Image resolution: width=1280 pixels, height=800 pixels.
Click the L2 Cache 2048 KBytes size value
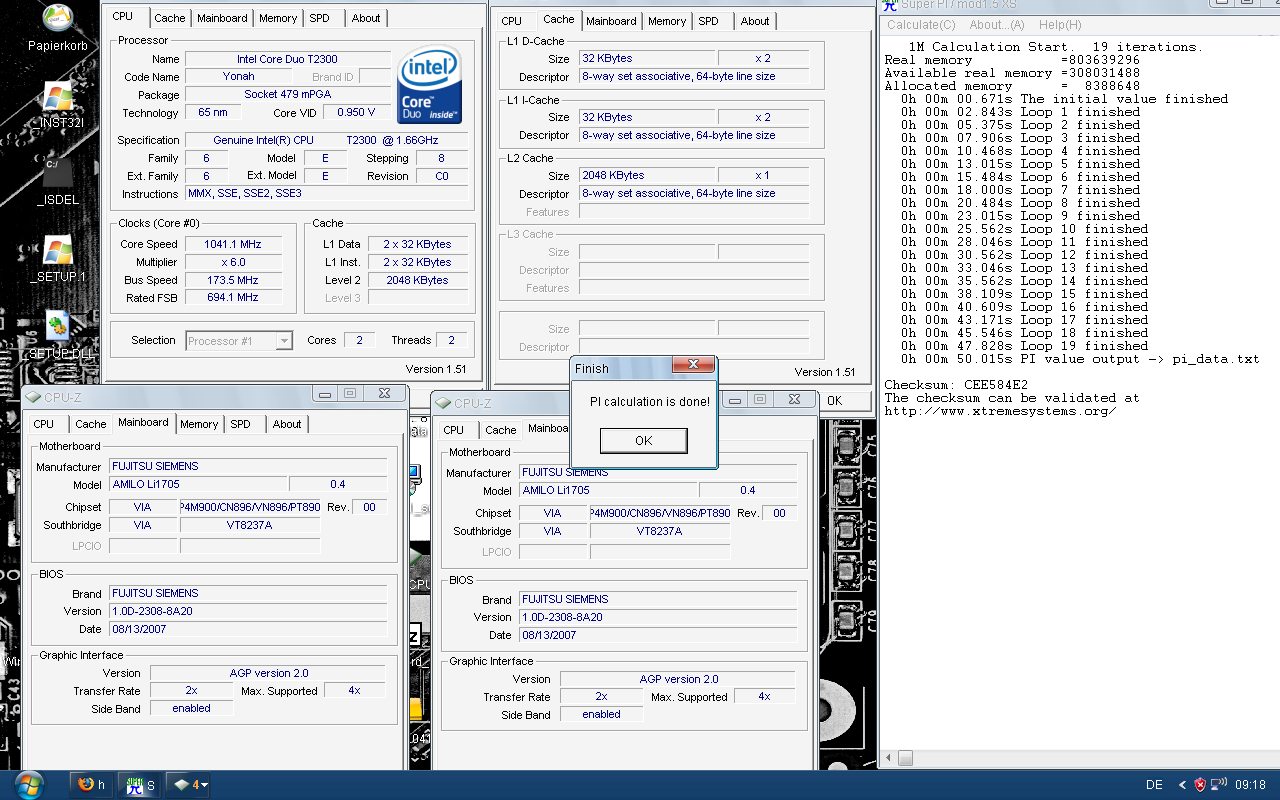tap(647, 176)
